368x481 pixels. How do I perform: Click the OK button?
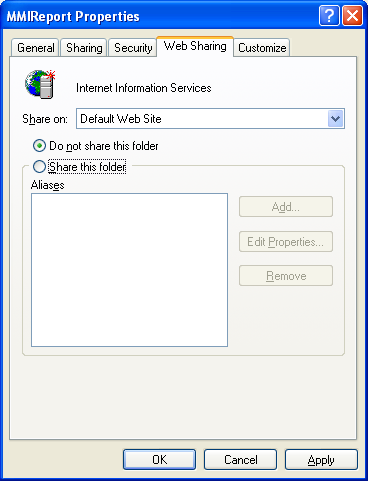coord(159,460)
